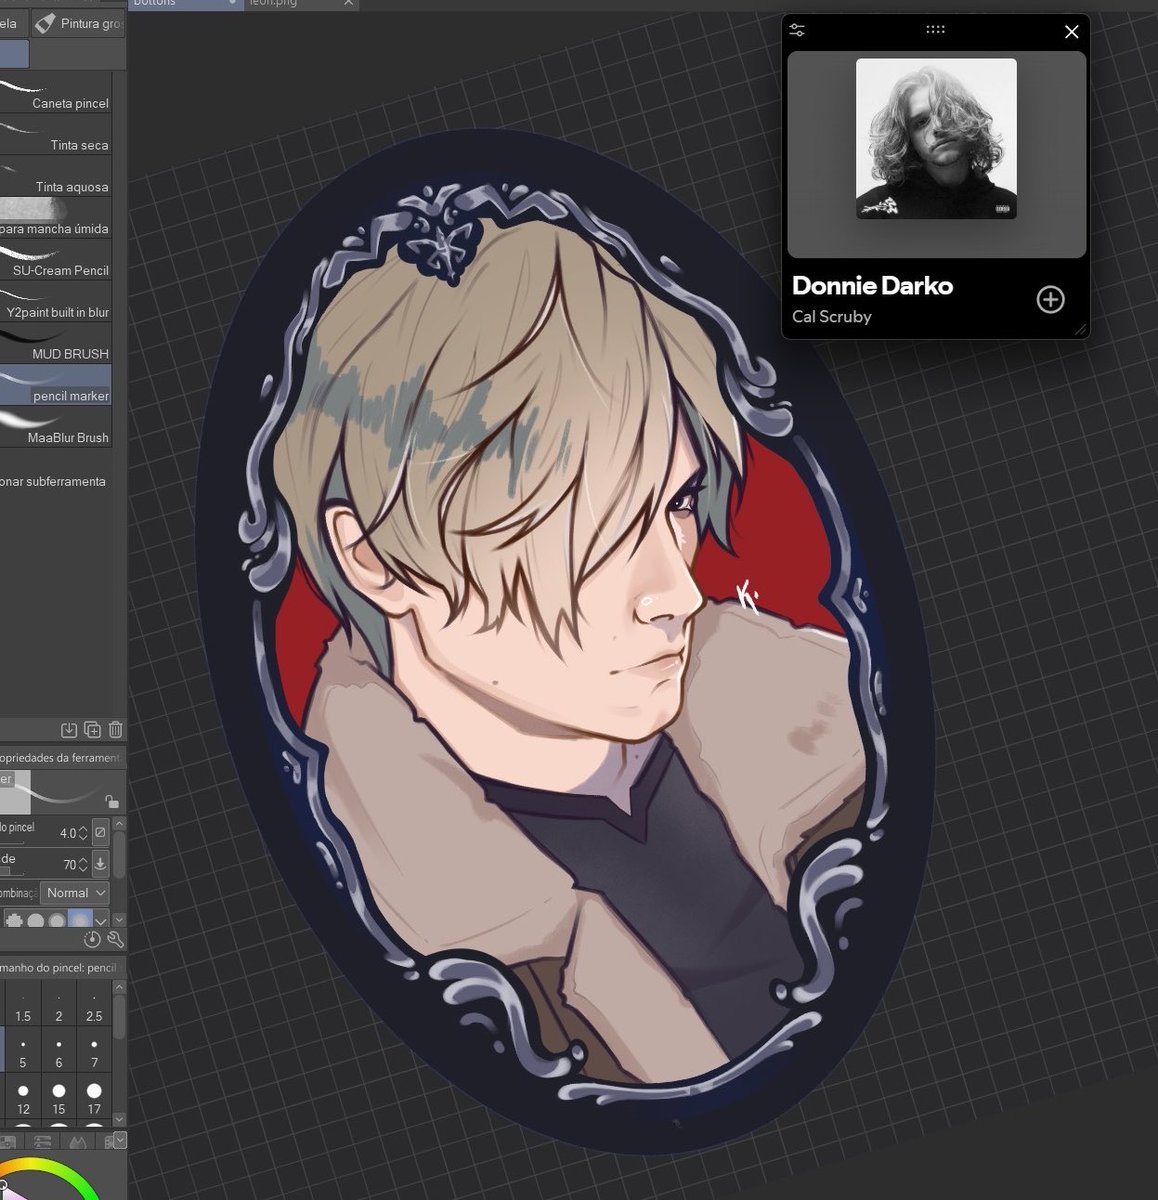
Task: Select the Y2paint built in blur brush
Action: pos(55,303)
